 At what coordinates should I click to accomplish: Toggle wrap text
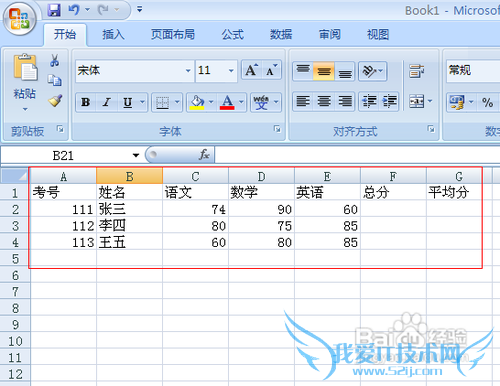point(417,71)
